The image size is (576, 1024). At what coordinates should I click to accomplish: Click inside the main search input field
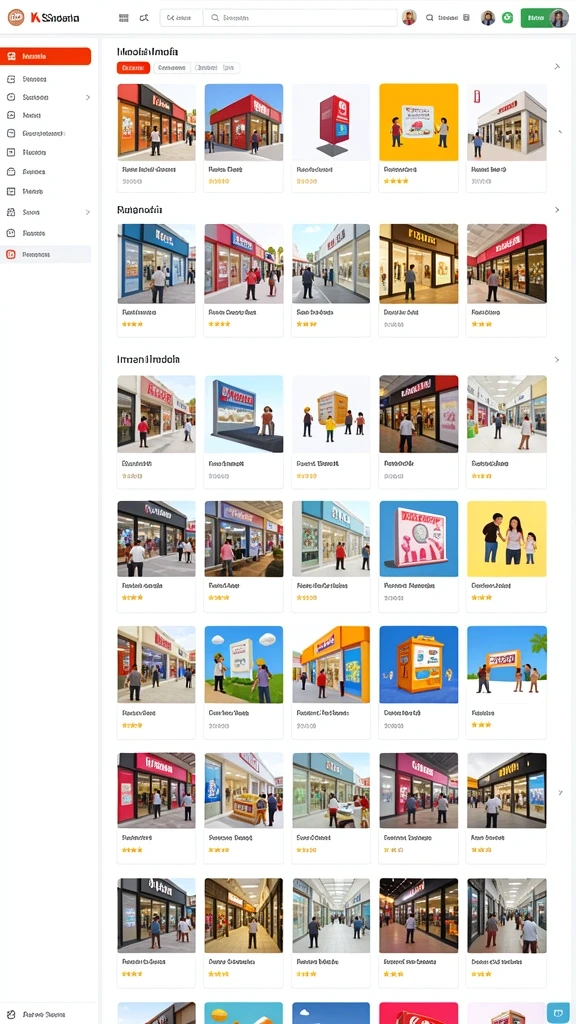pyautogui.click(x=300, y=18)
